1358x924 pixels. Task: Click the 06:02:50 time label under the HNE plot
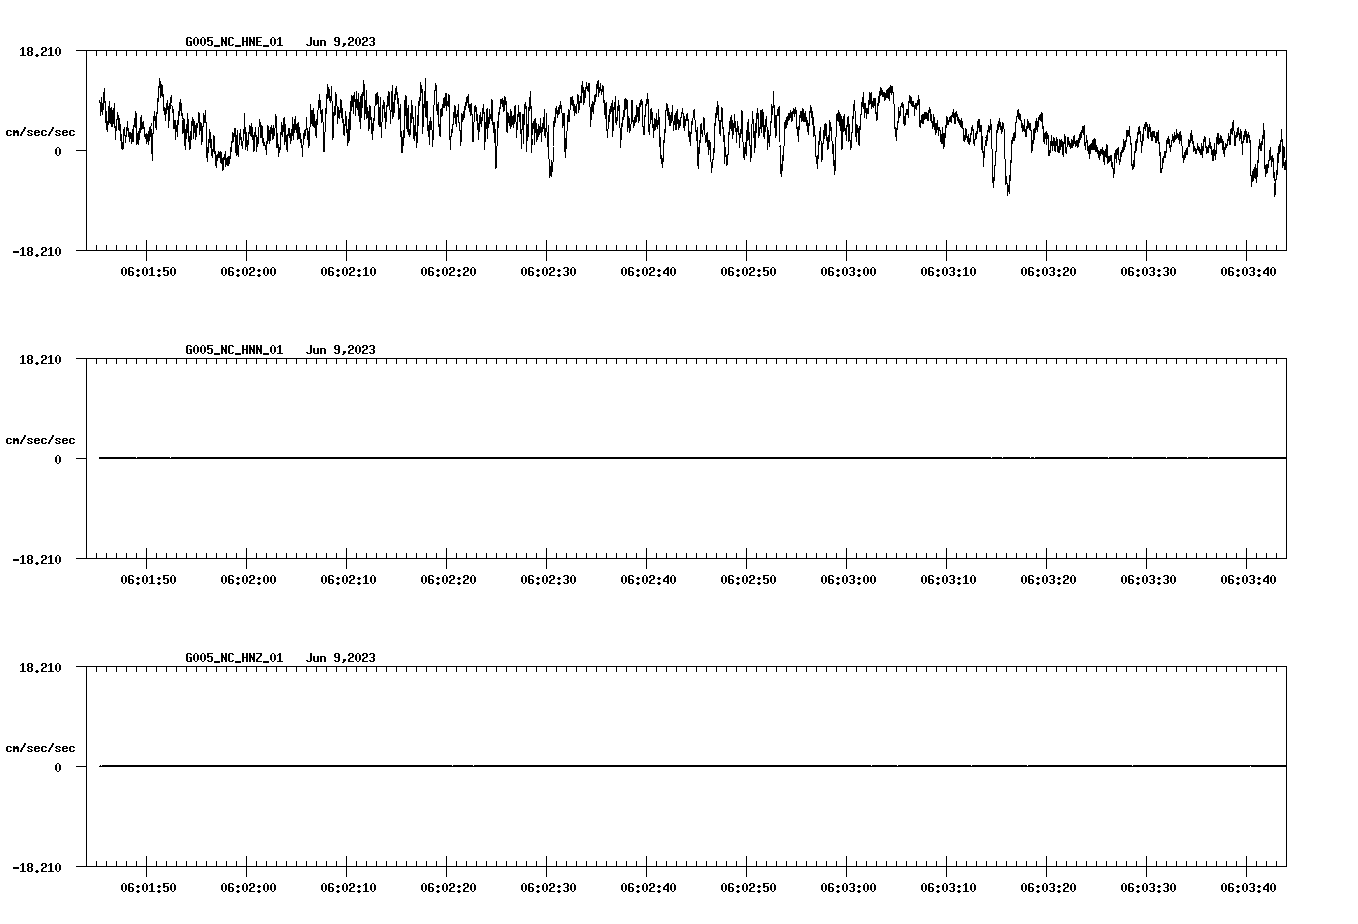click(x=748, y=272)
